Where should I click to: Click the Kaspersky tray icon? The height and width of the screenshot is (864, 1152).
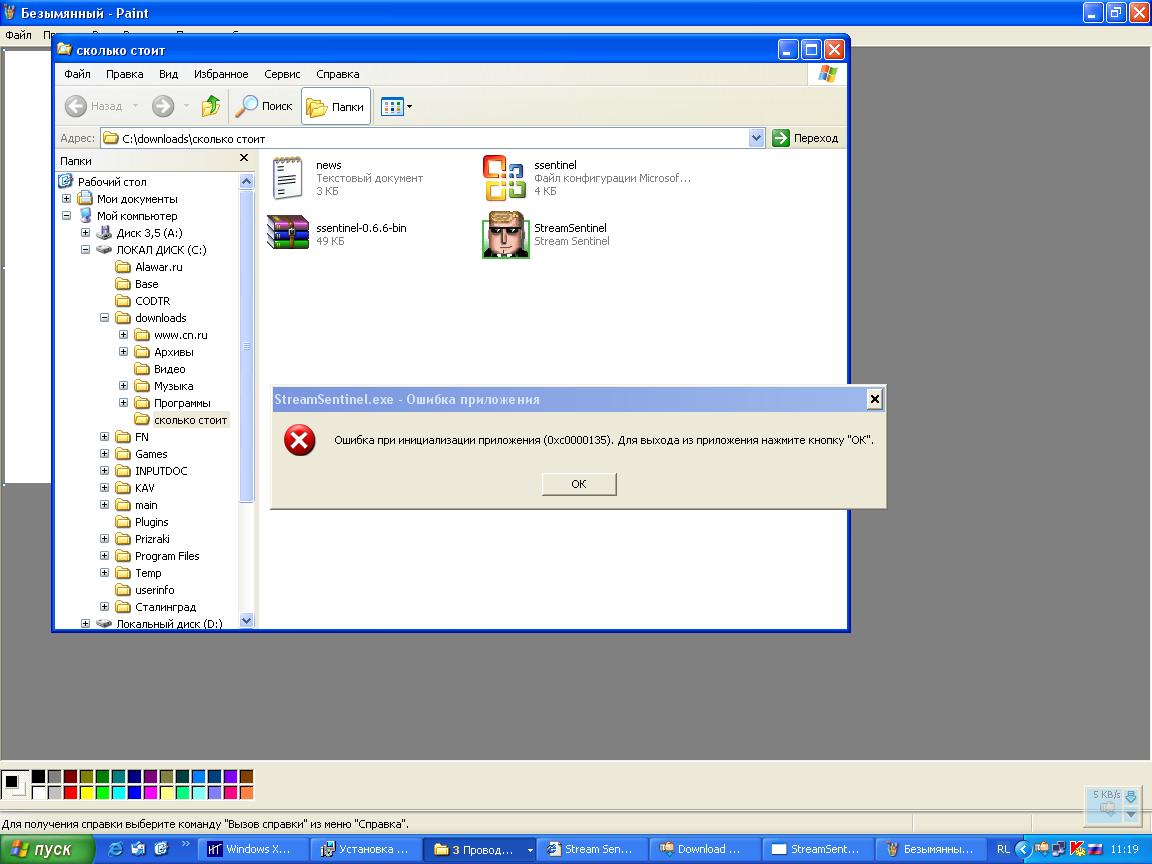click(1078, 849)
